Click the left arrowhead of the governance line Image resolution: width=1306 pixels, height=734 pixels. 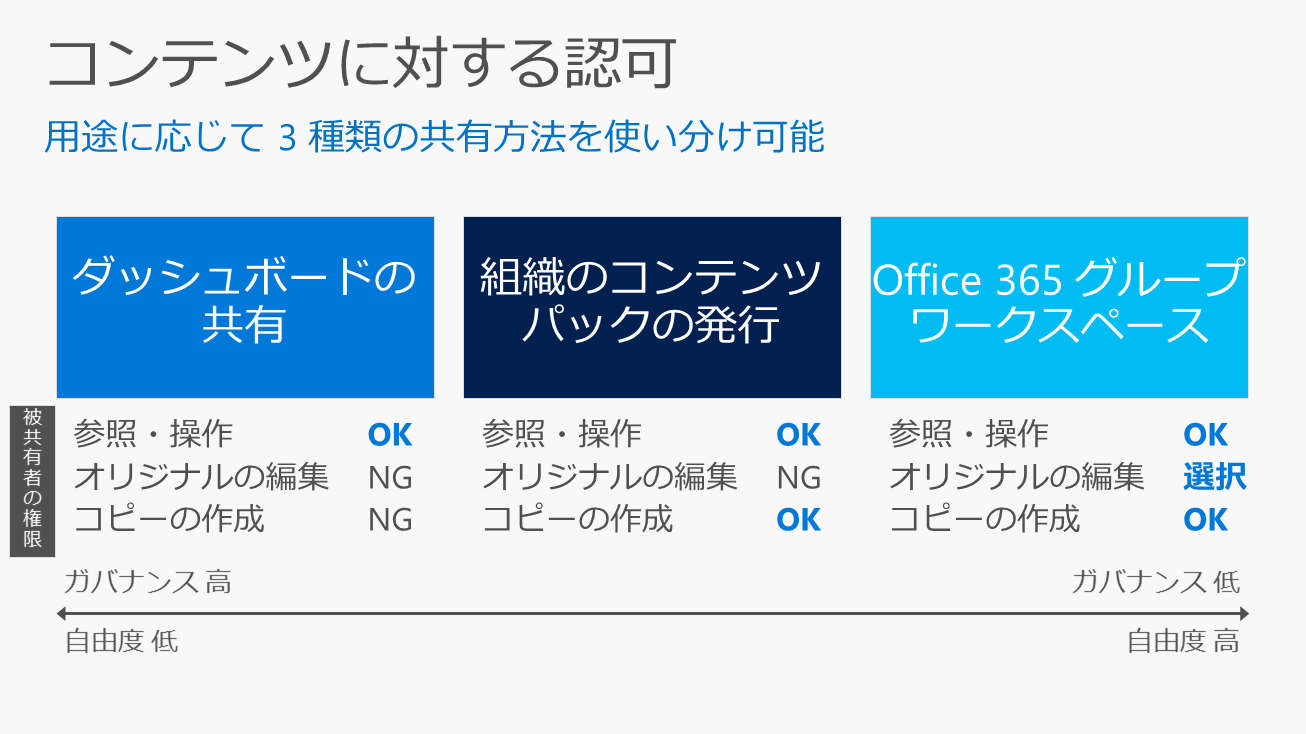[x=62, y=613]
